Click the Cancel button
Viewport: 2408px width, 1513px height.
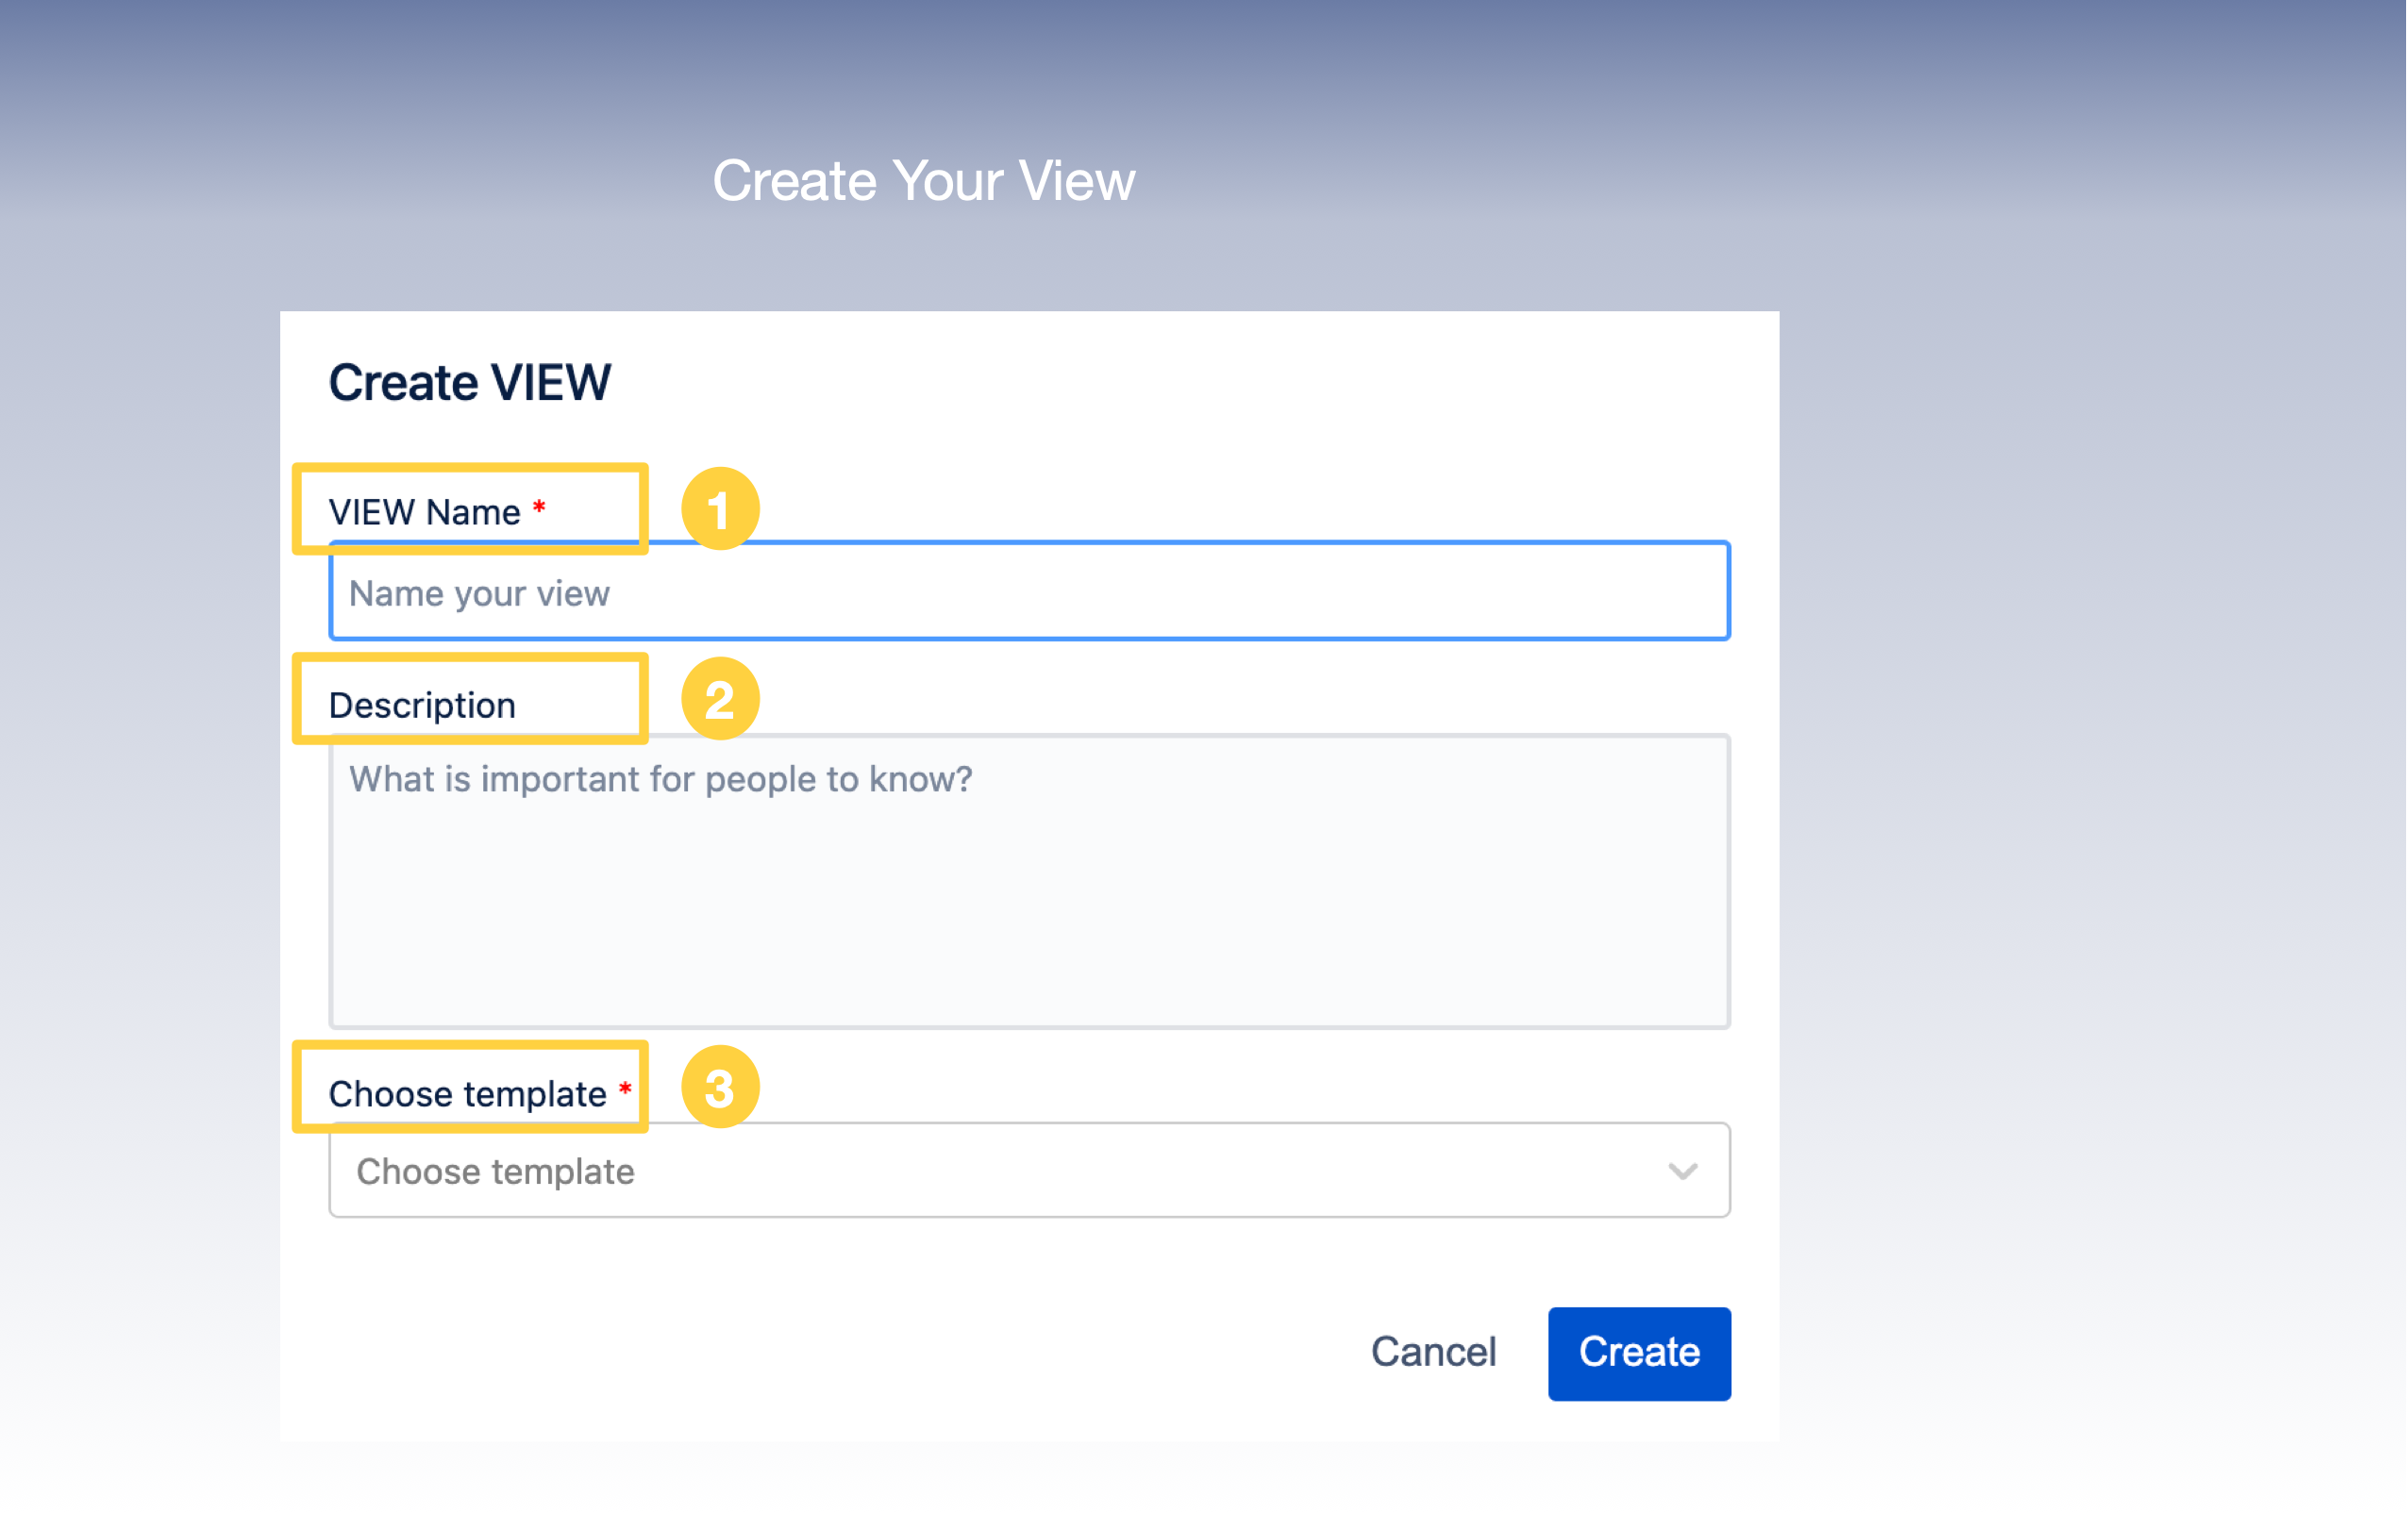pyautogui.click(x=1433, y=1352)
